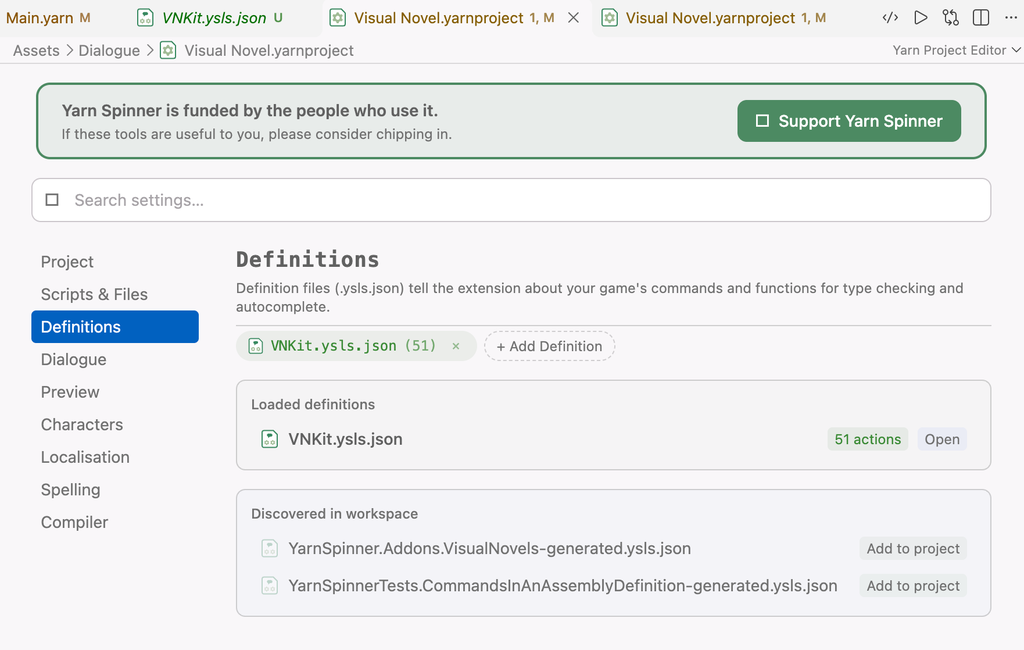This screenshot has height=650, width=1024.
Task: Click the file icon on VNKit.ysls.json chip
Action: coord(256,346)
